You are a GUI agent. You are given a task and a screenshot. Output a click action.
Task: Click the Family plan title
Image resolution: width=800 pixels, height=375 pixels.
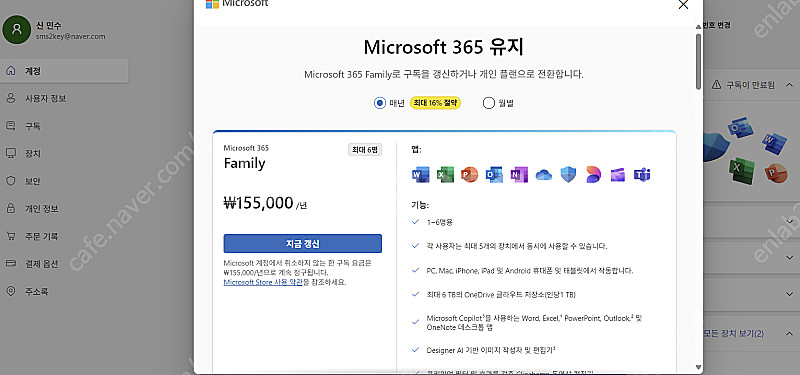click(x=244, y=164)
